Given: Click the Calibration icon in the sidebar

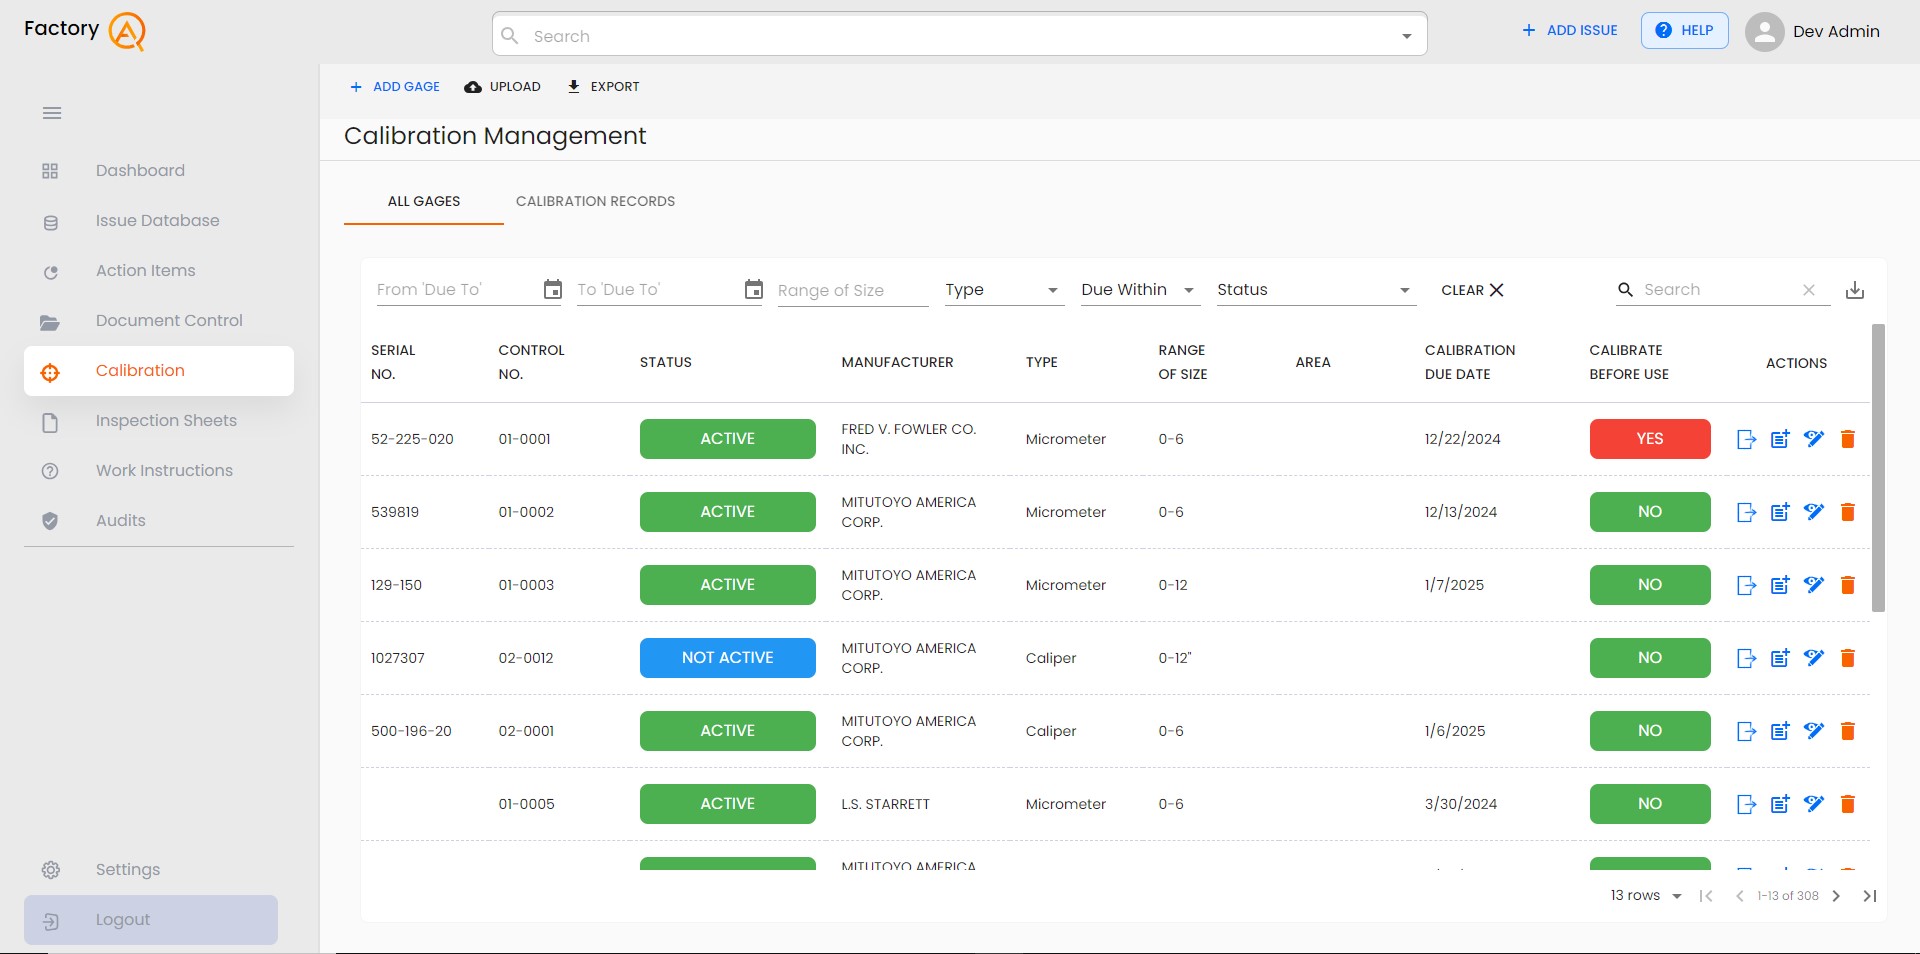Looking at the screenshot, I should [x=50, y=371].
